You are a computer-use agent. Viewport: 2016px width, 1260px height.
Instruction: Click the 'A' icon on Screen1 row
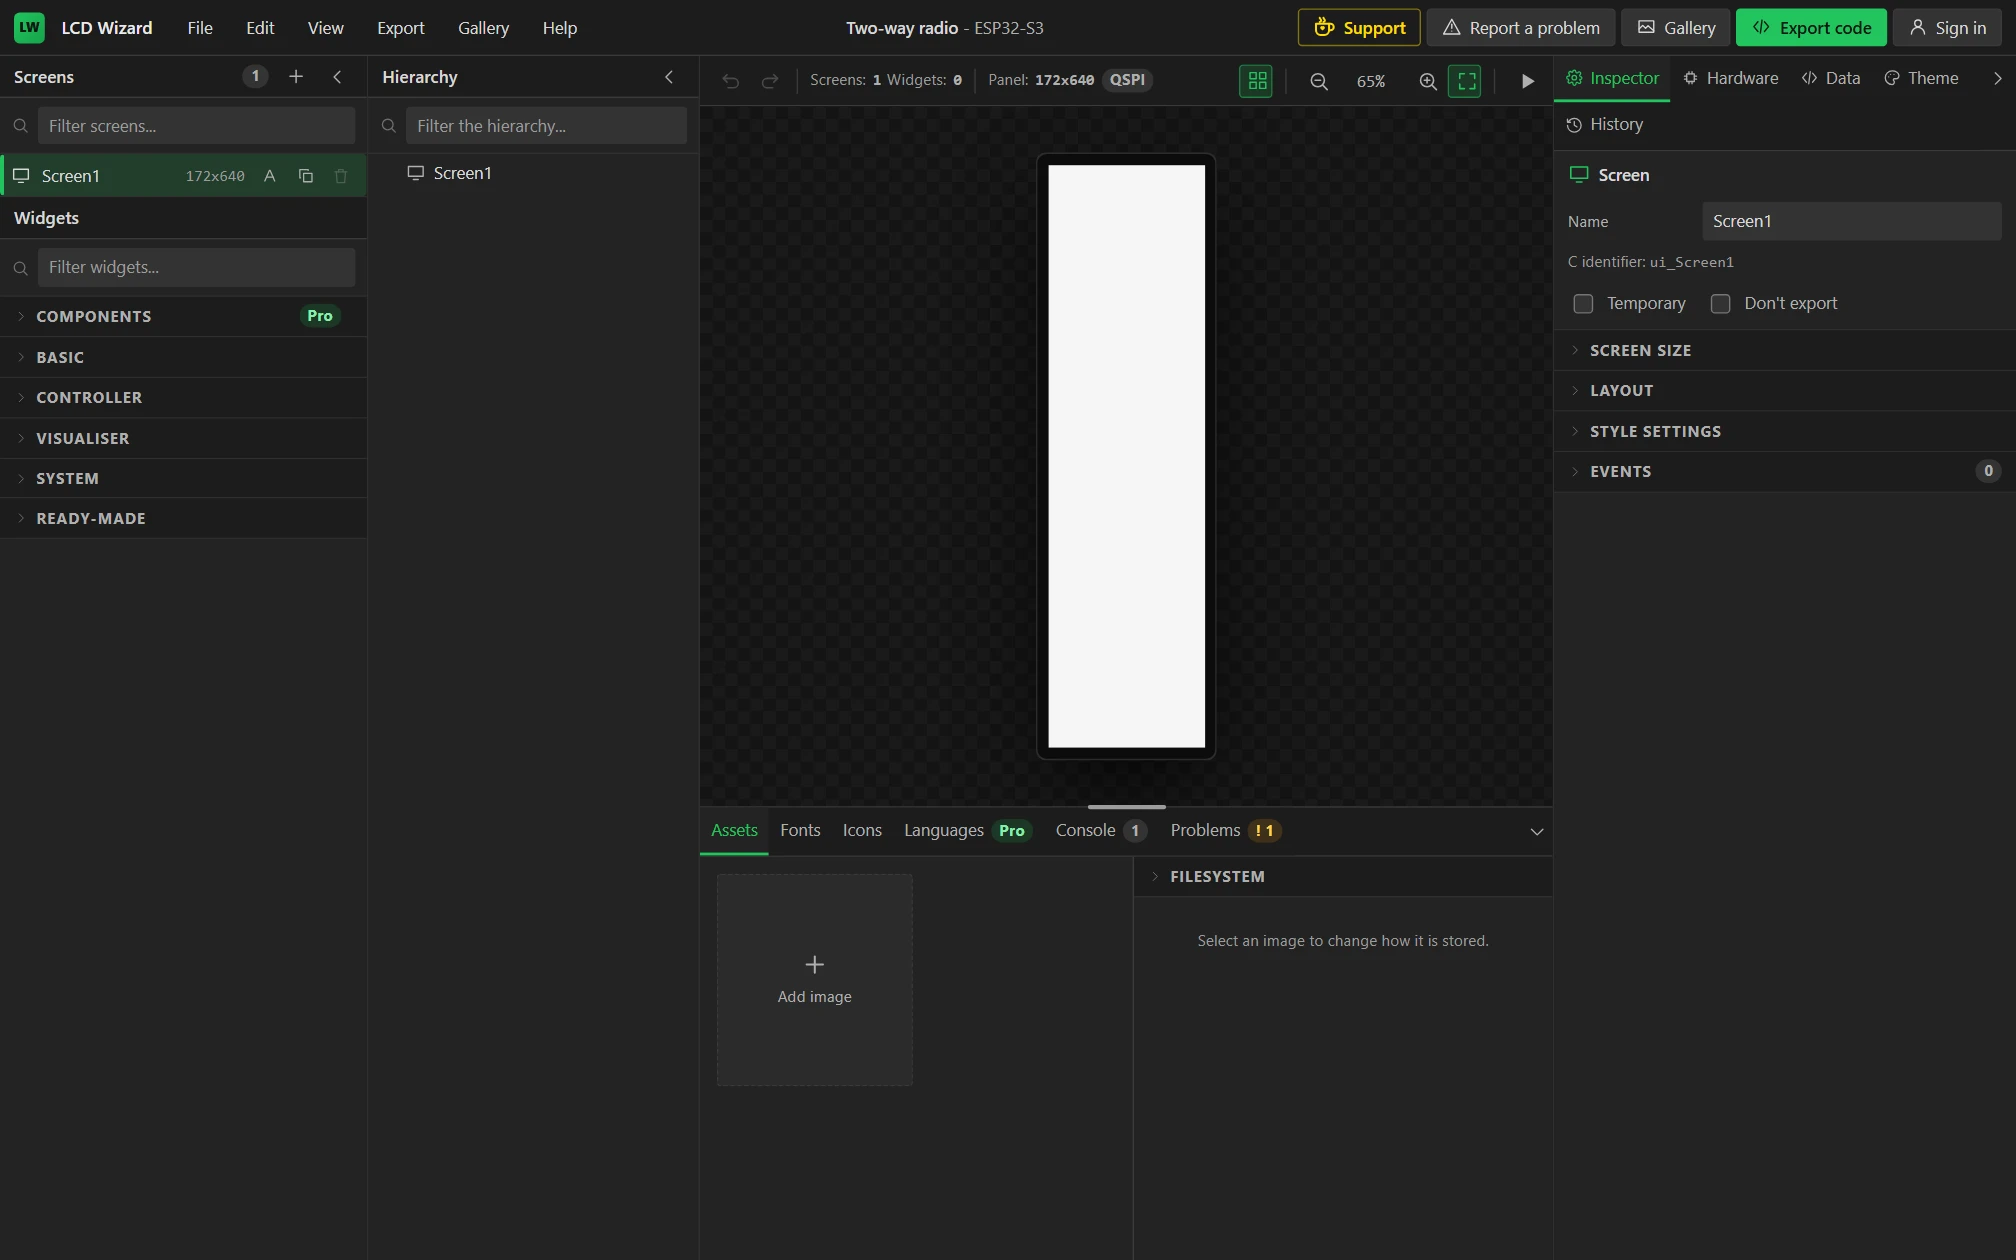(270, 176)
